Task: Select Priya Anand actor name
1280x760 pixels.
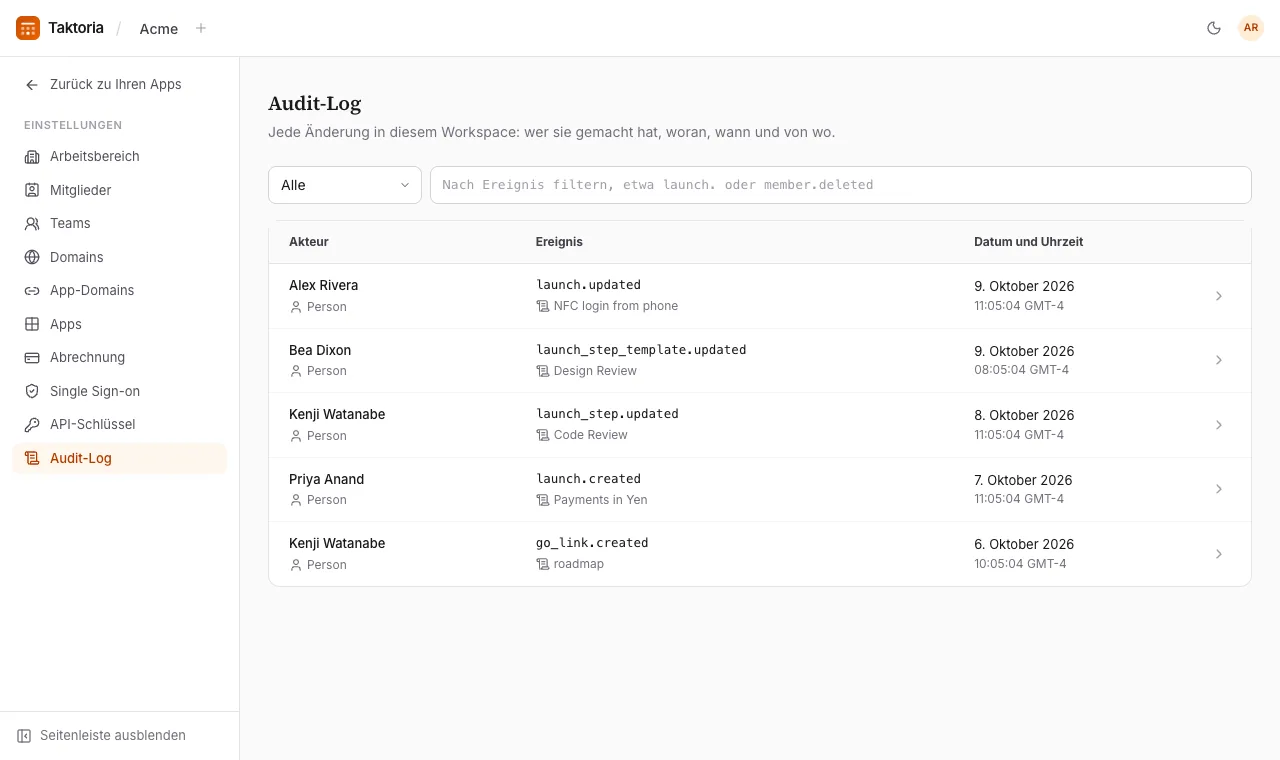Action: [x=327, y=479]
